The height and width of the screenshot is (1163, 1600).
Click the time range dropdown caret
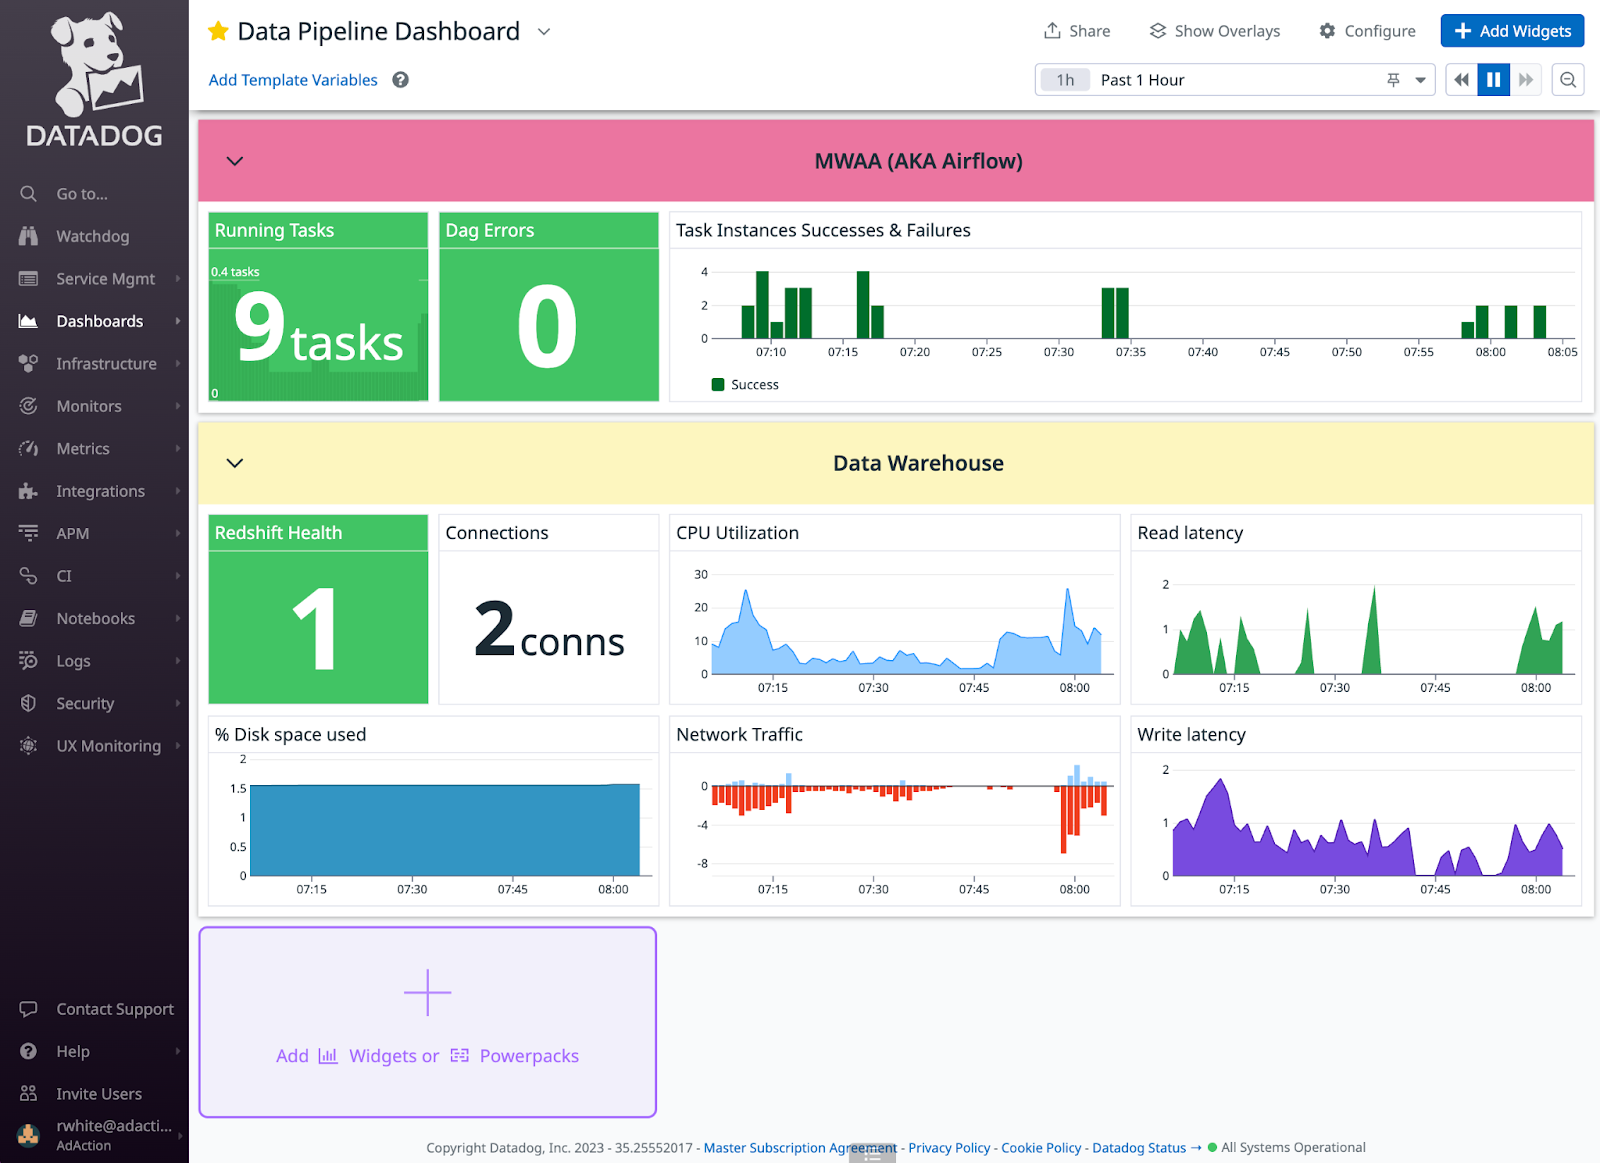coord(1420,80)
